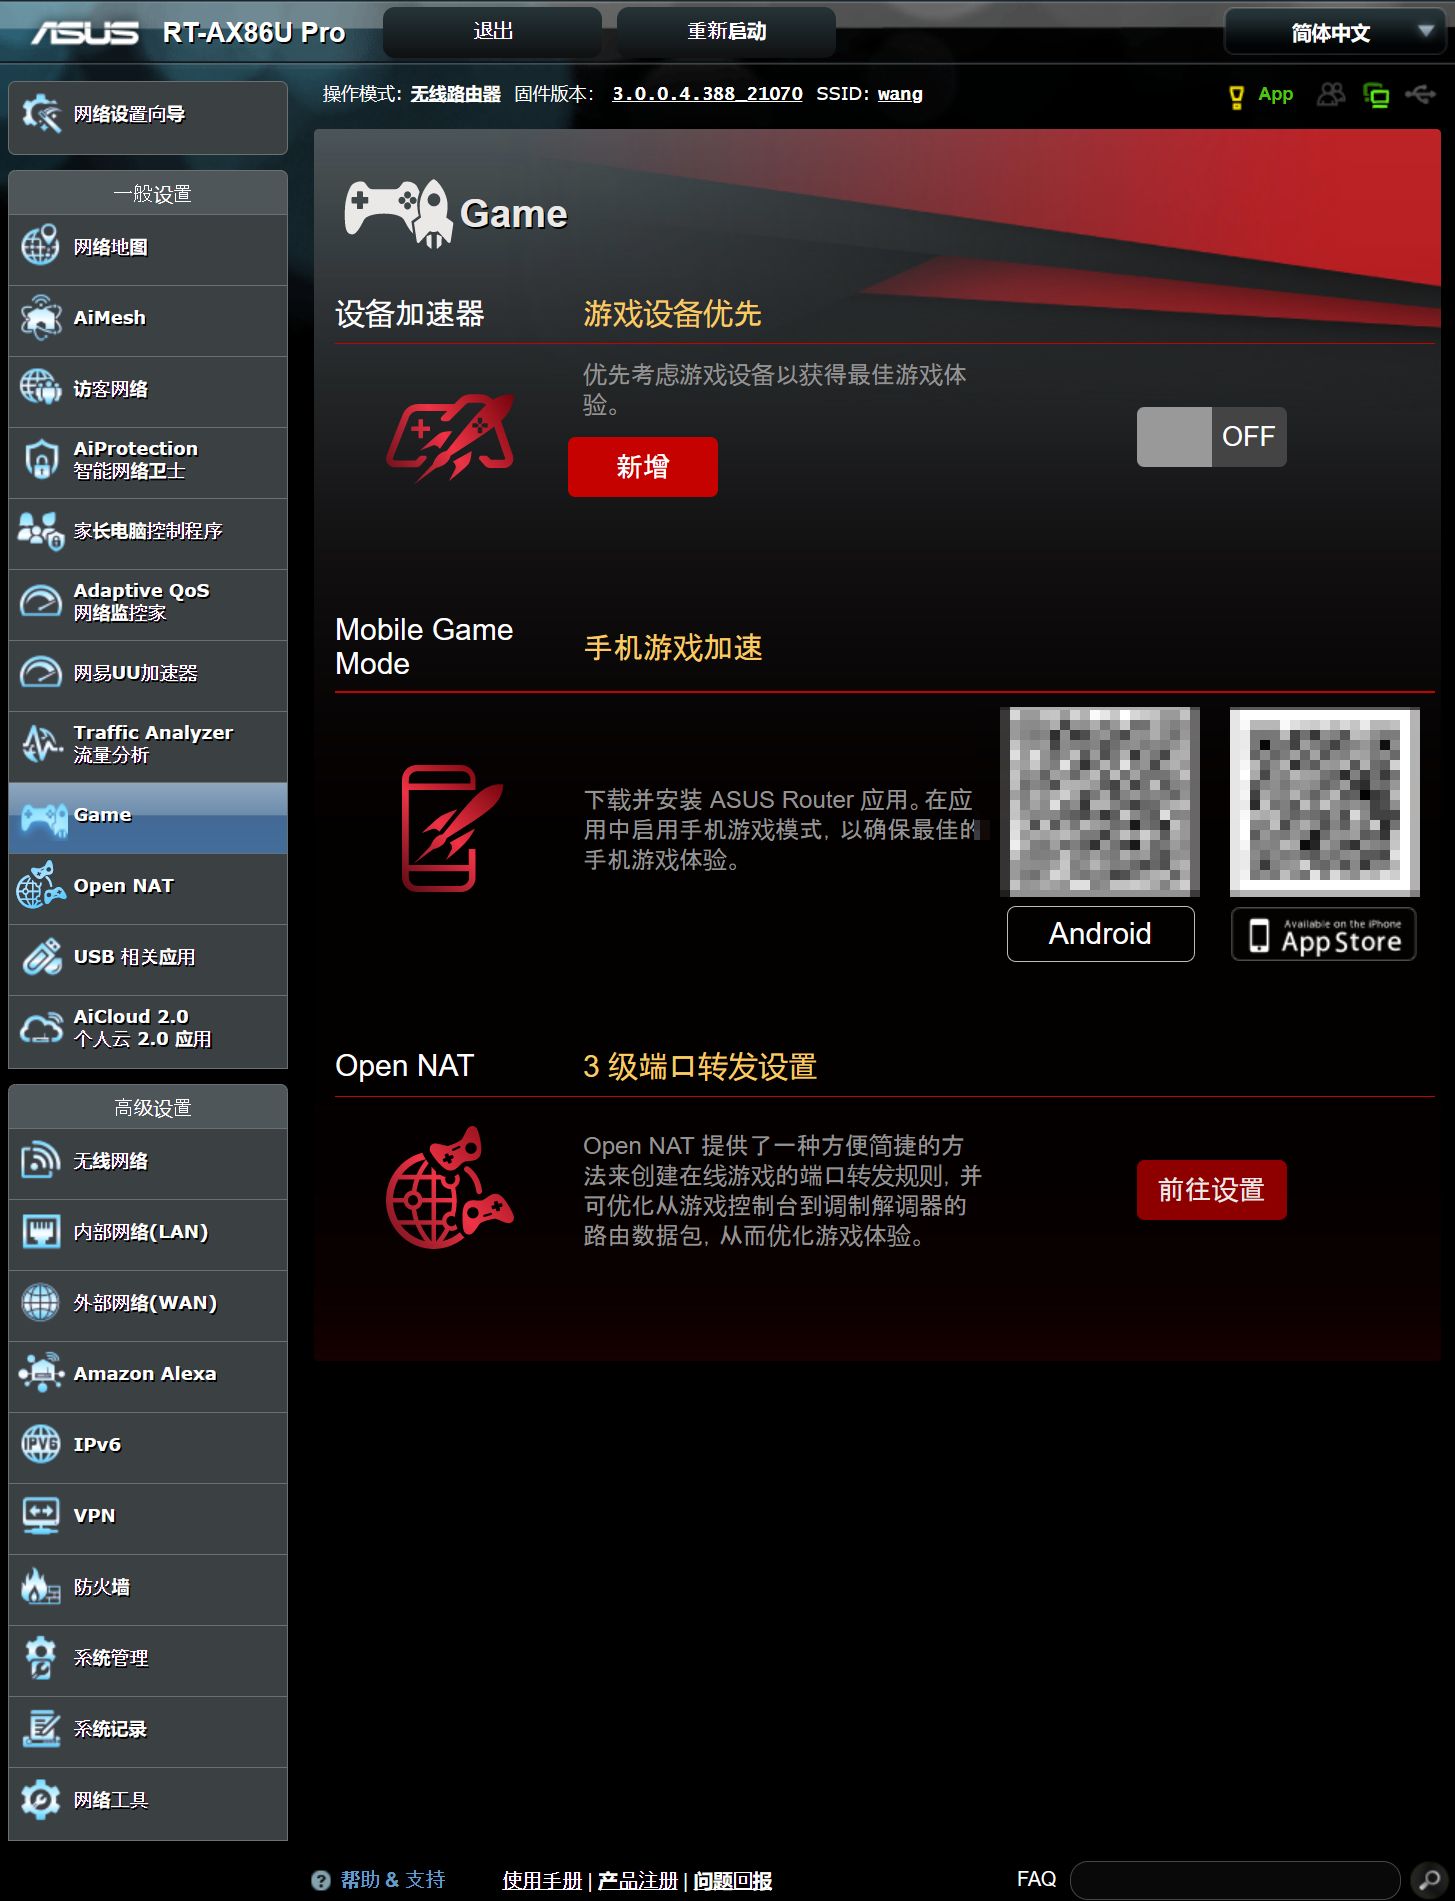Image resolution: width=1455 pixels, height=1901 pixels.
Task: Click the App Store QR code image
Action: (1324, 802)
